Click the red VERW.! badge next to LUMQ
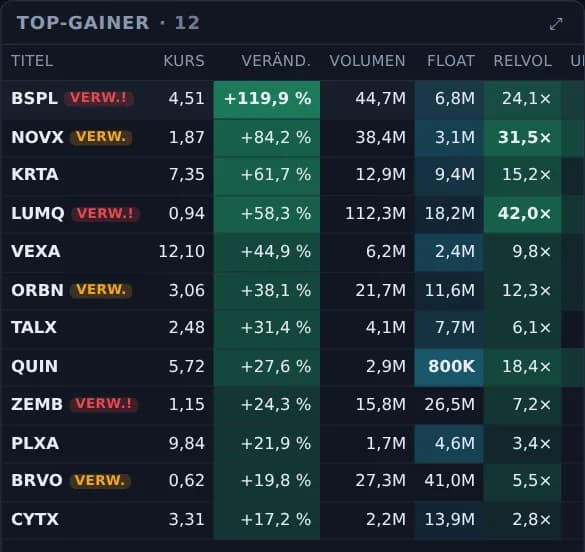This screenshot has width=585, height=552. [105, 213]
